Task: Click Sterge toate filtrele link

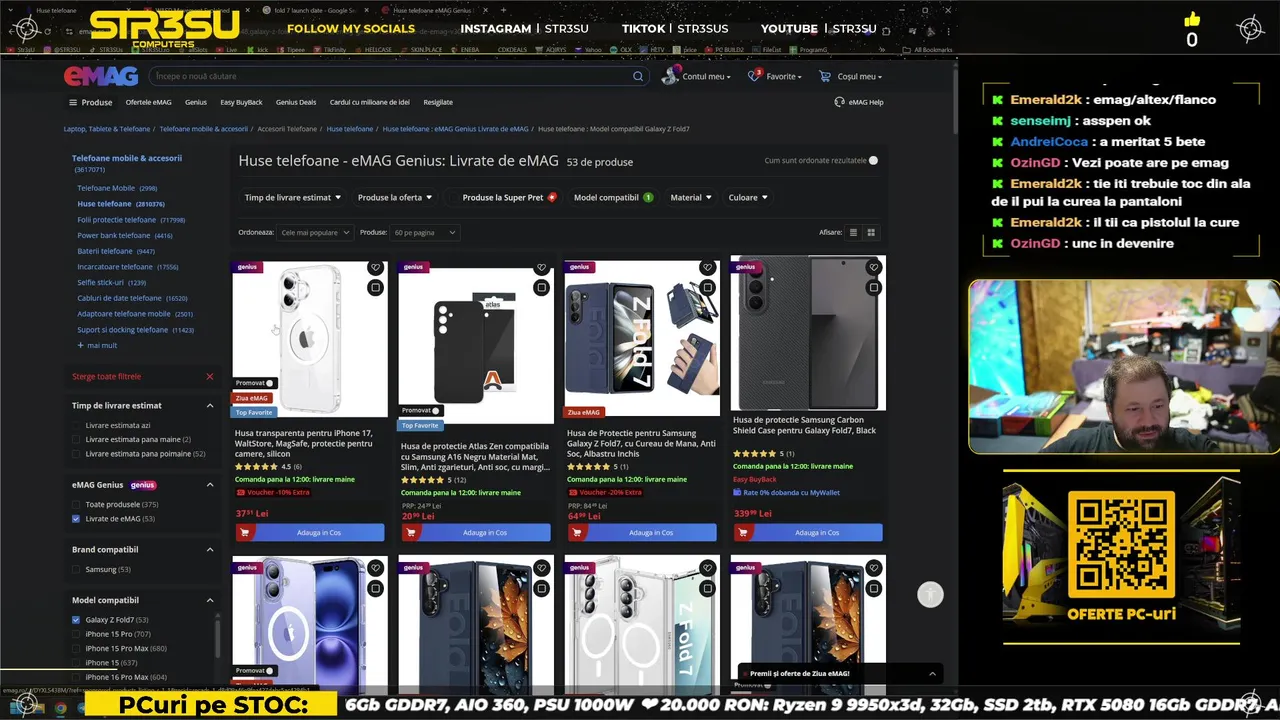Action: (x=106, y=376)
